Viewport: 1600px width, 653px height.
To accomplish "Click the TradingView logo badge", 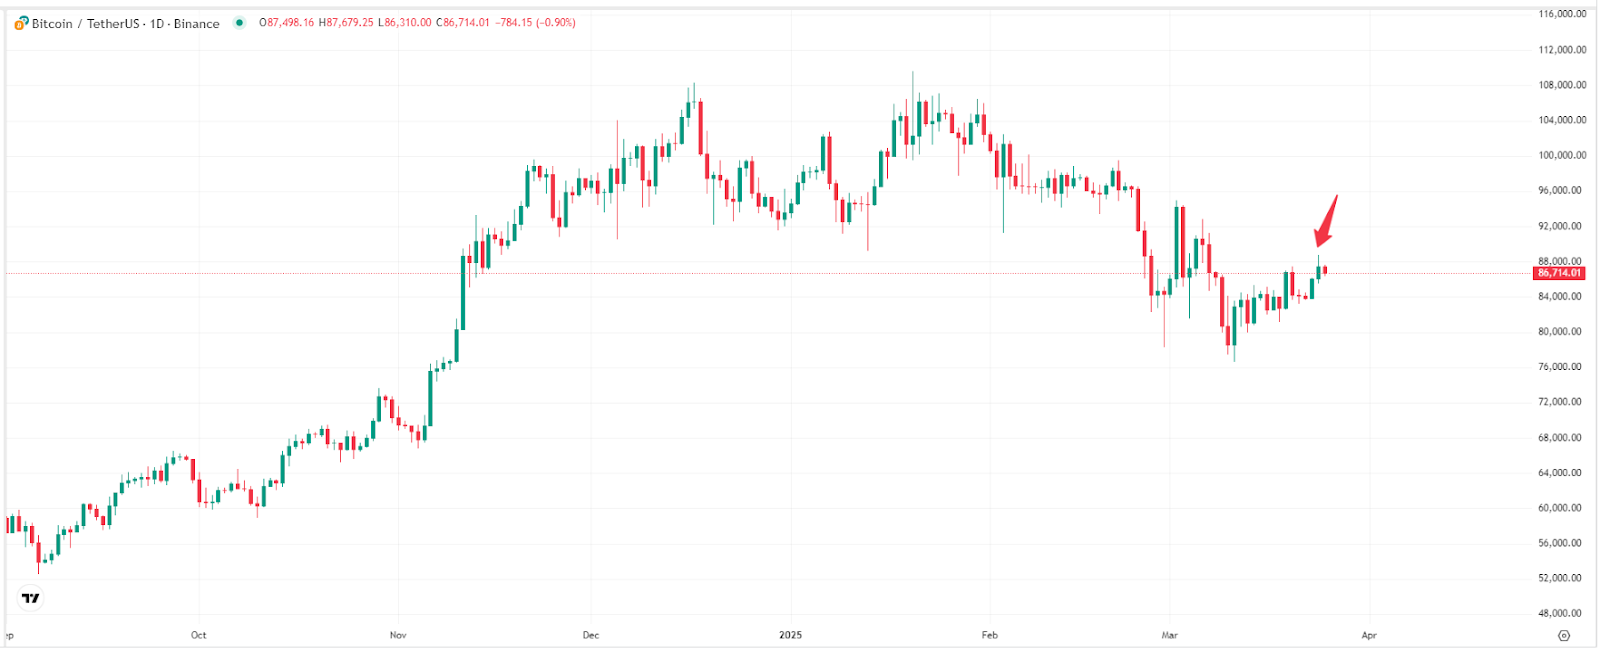I will point(31,598).
